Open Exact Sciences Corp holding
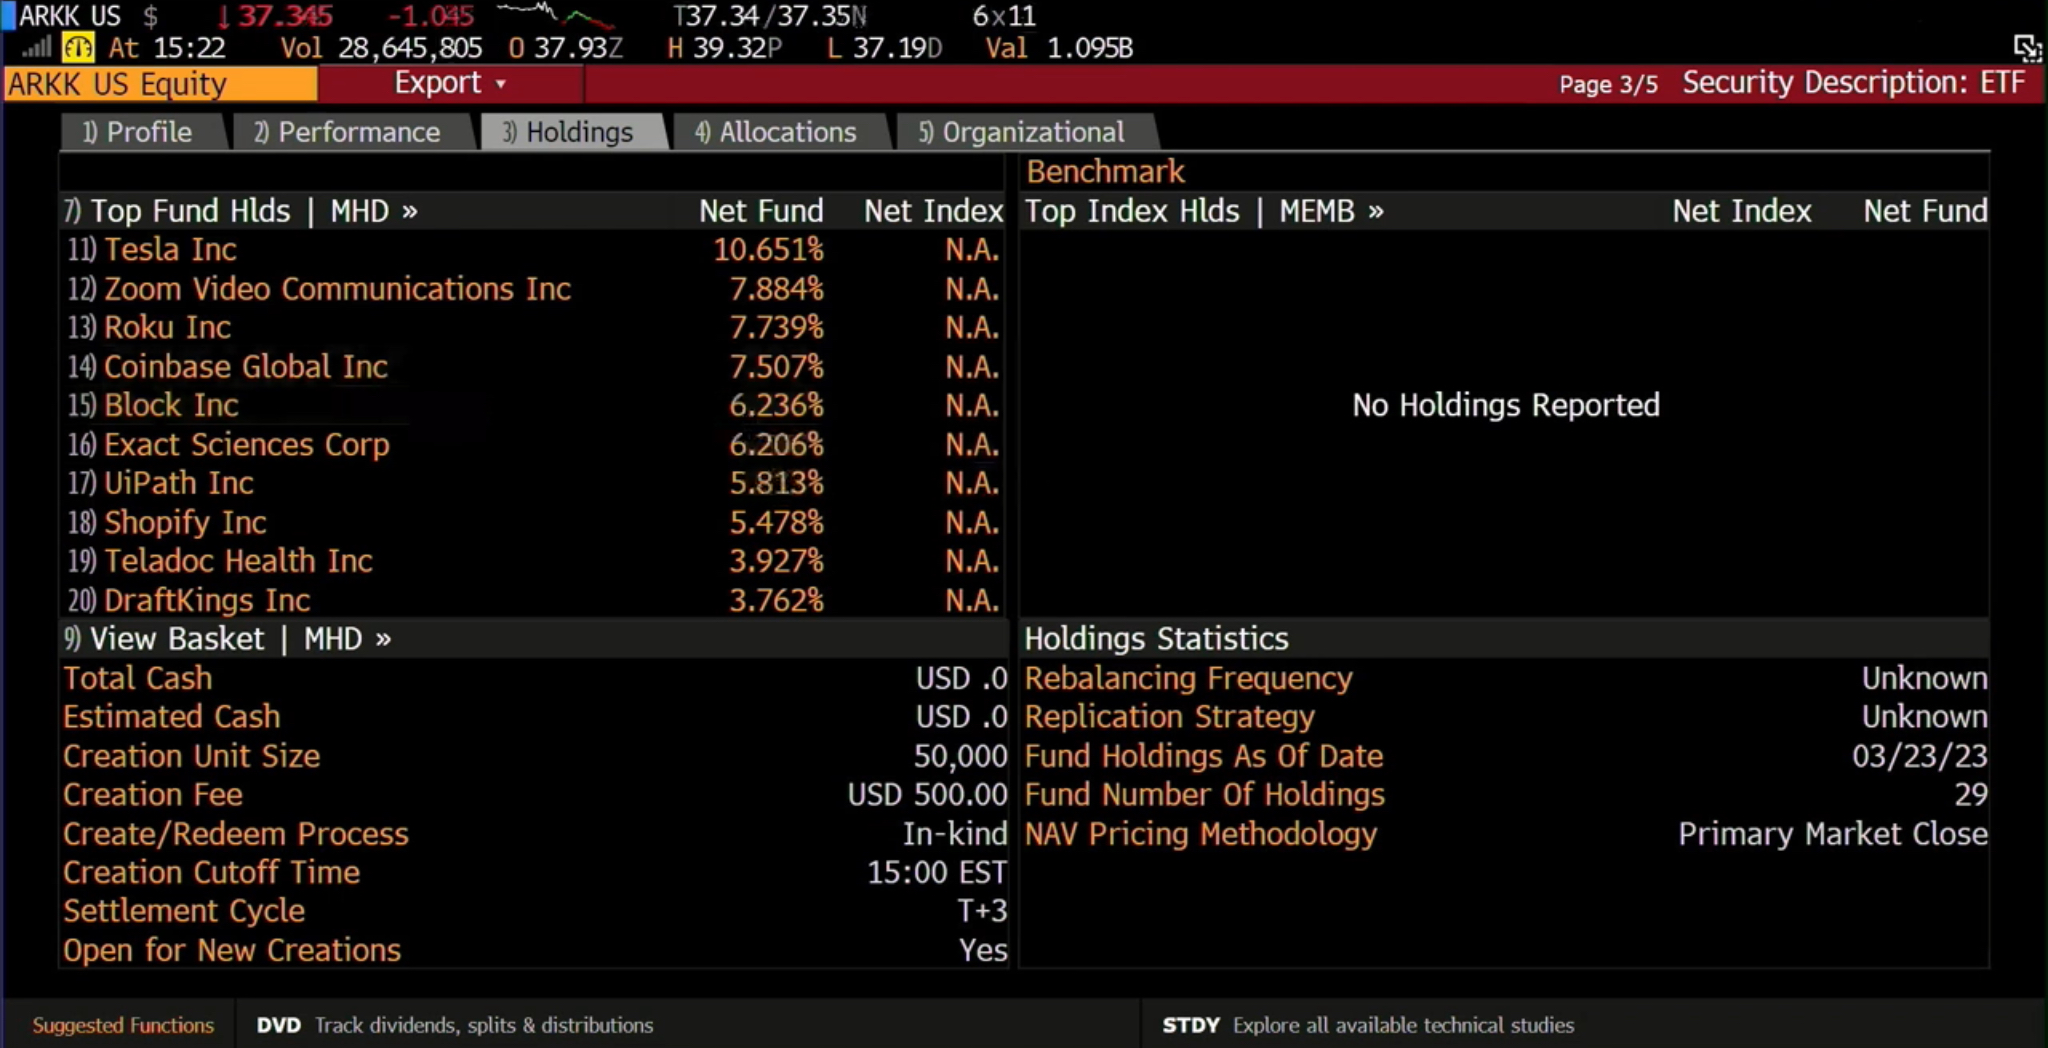Image resolution: width=2048 pixels, height=1048 pixels. click(x=246, y=444)
